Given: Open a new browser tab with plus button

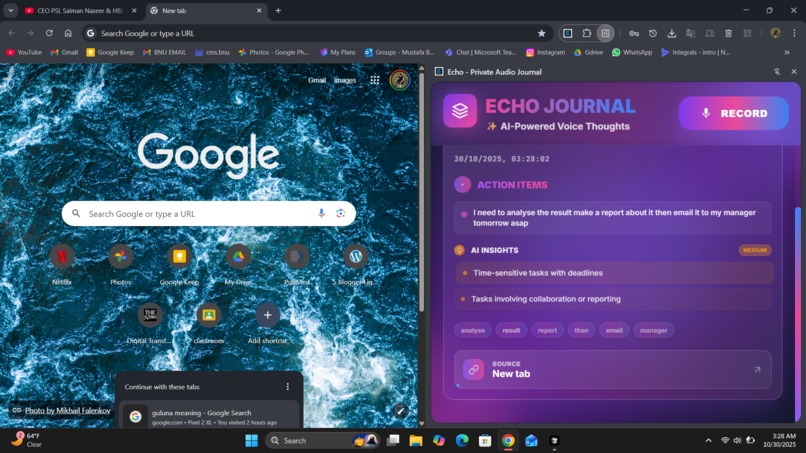Looking at the screenshot, I should 278,10.
